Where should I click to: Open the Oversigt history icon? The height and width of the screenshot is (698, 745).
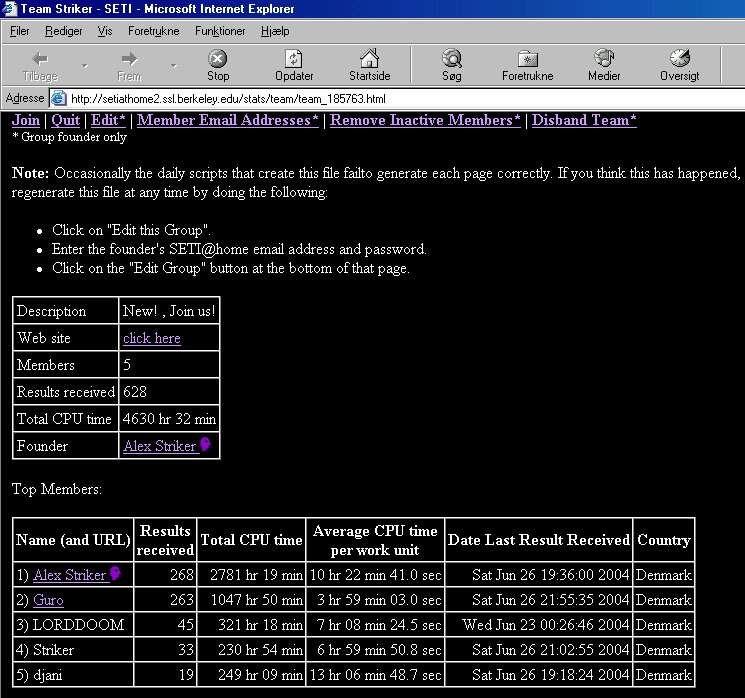coord(679,58)
